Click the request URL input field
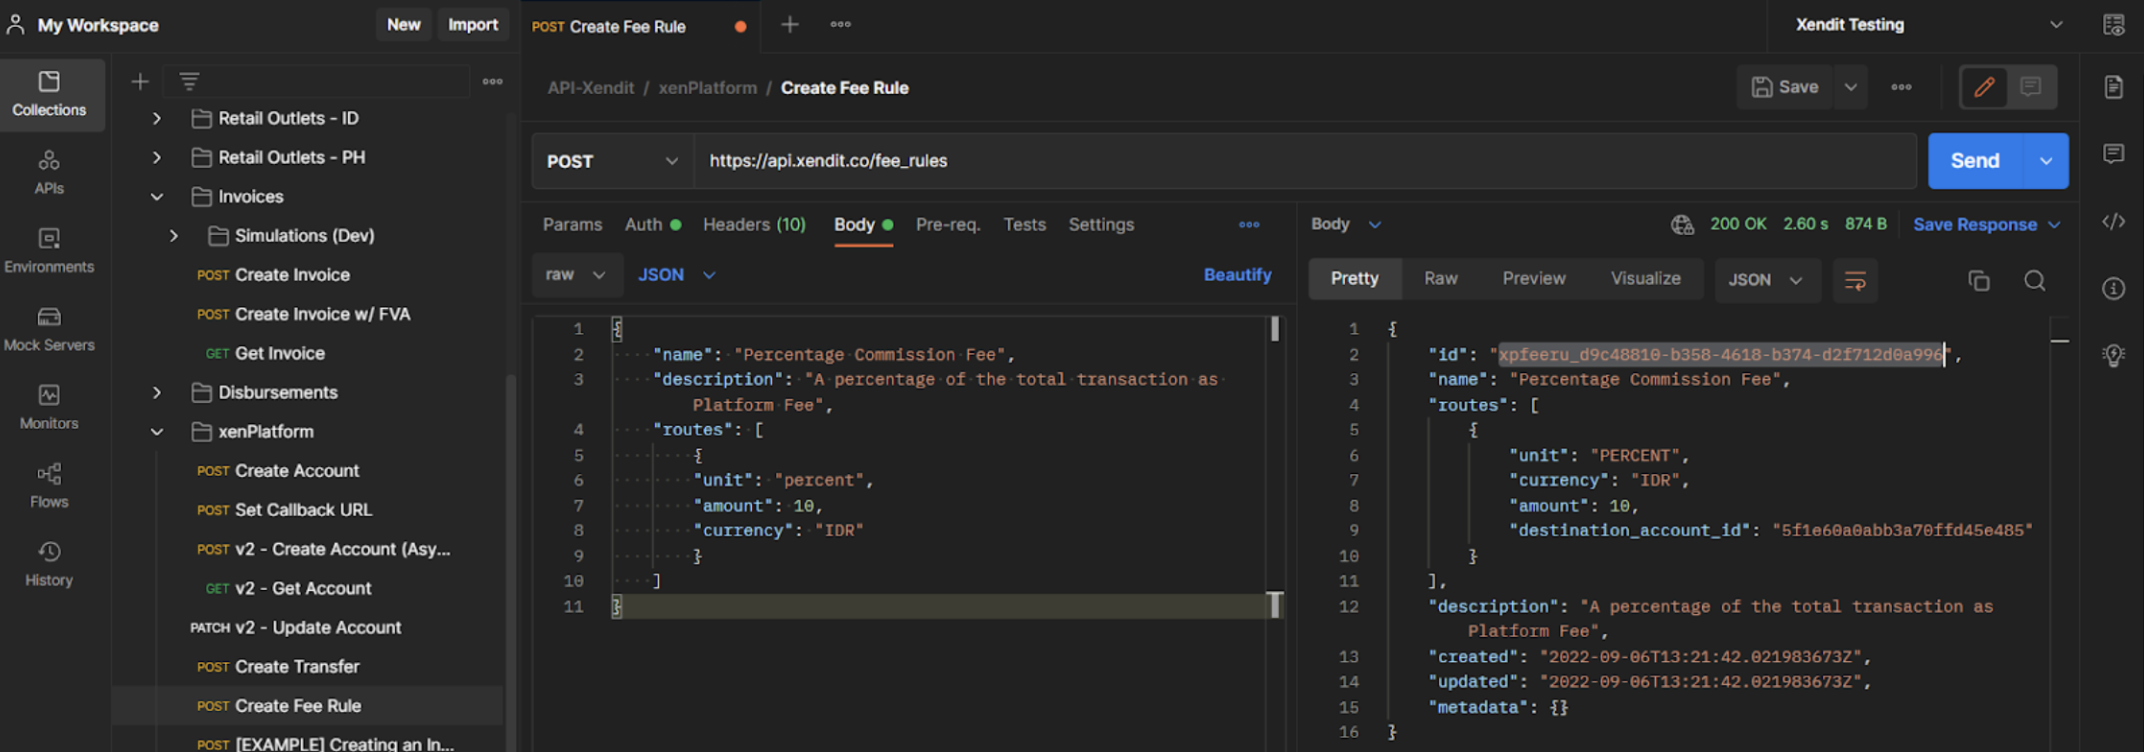This screenshot has height=752, width=2144. (x=1305, y=161)
